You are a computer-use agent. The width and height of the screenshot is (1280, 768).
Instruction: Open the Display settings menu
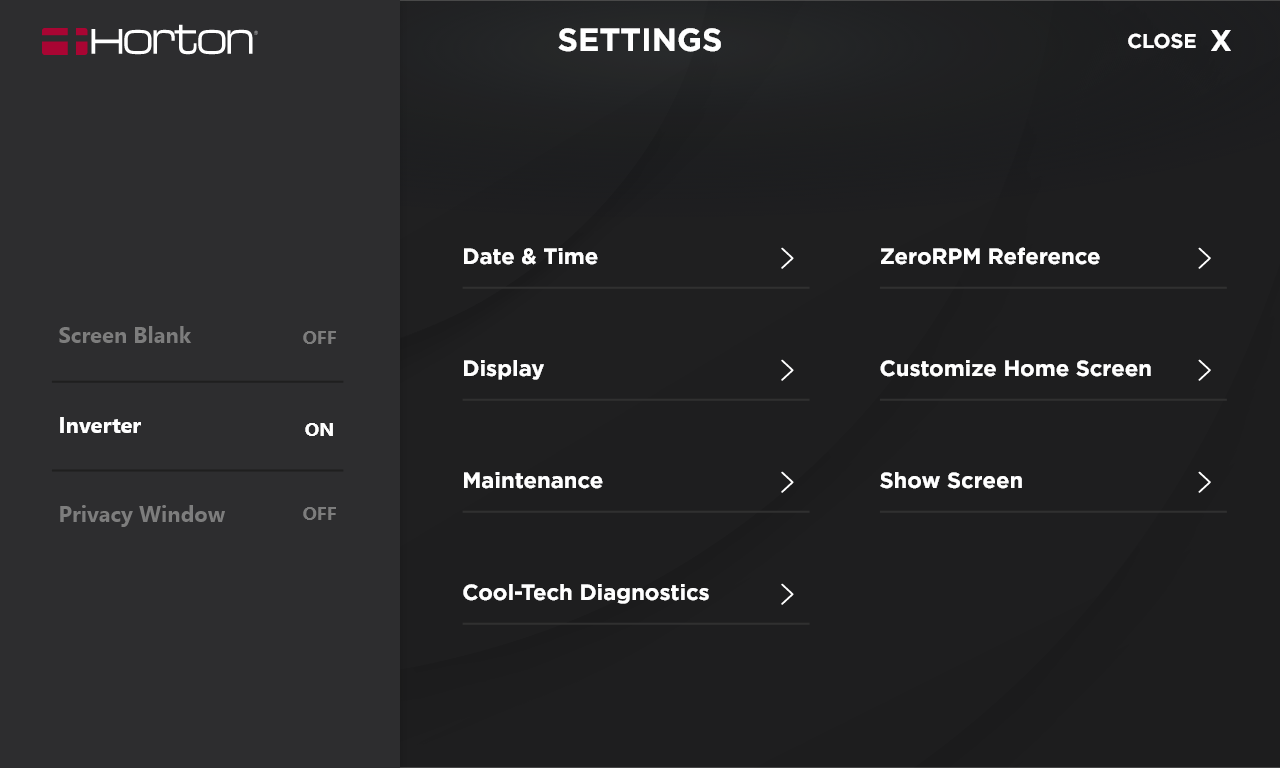click(503, 369)
